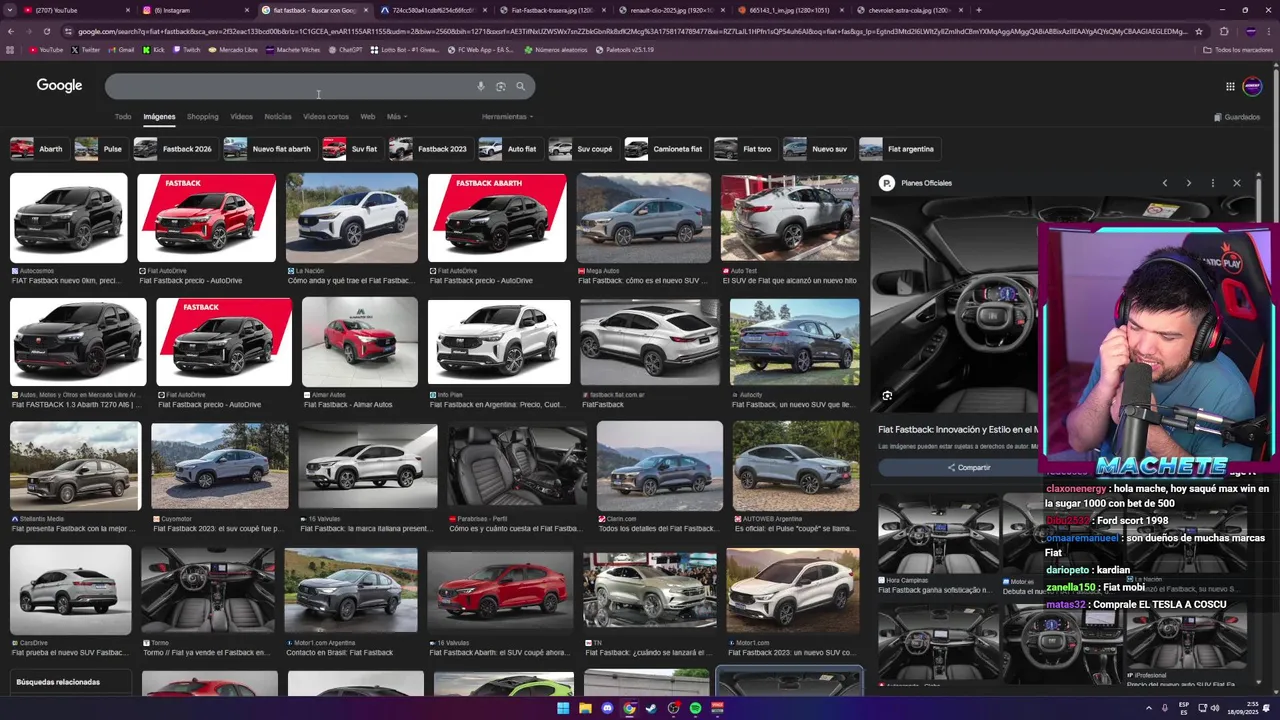
Task: Select the Web search tab
Action: coord(368,117)
